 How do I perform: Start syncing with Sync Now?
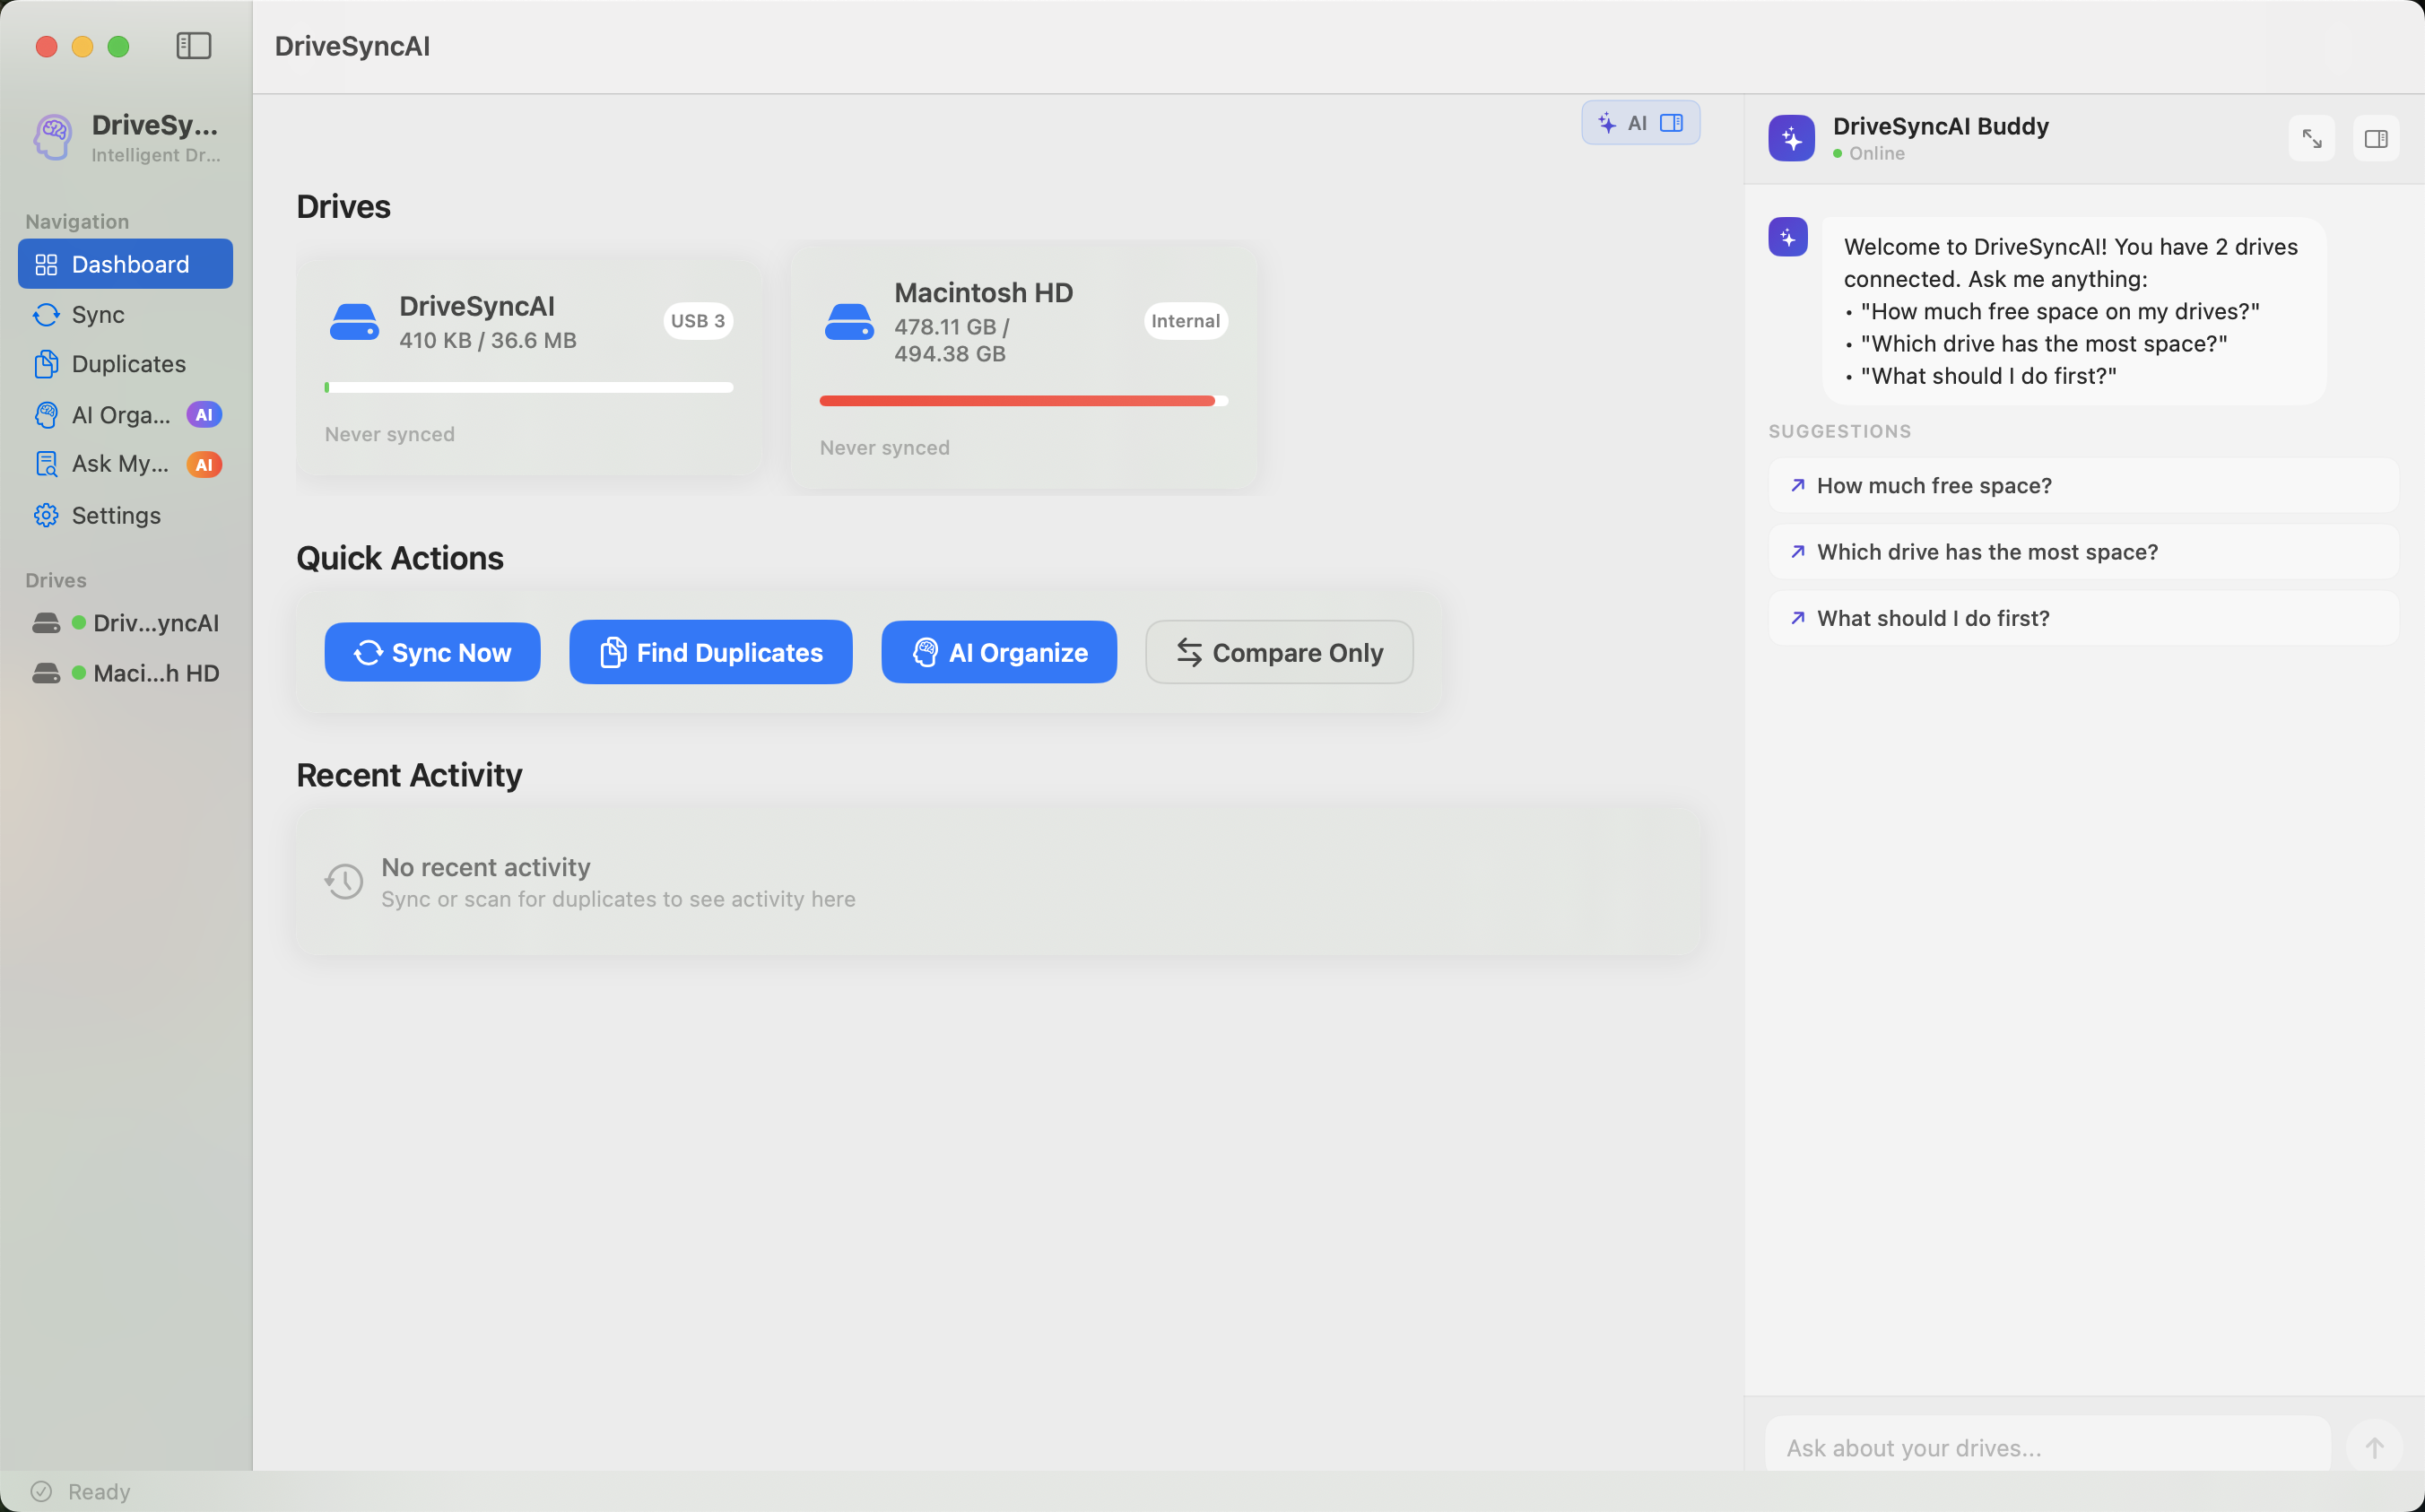[x=432, y=652]
